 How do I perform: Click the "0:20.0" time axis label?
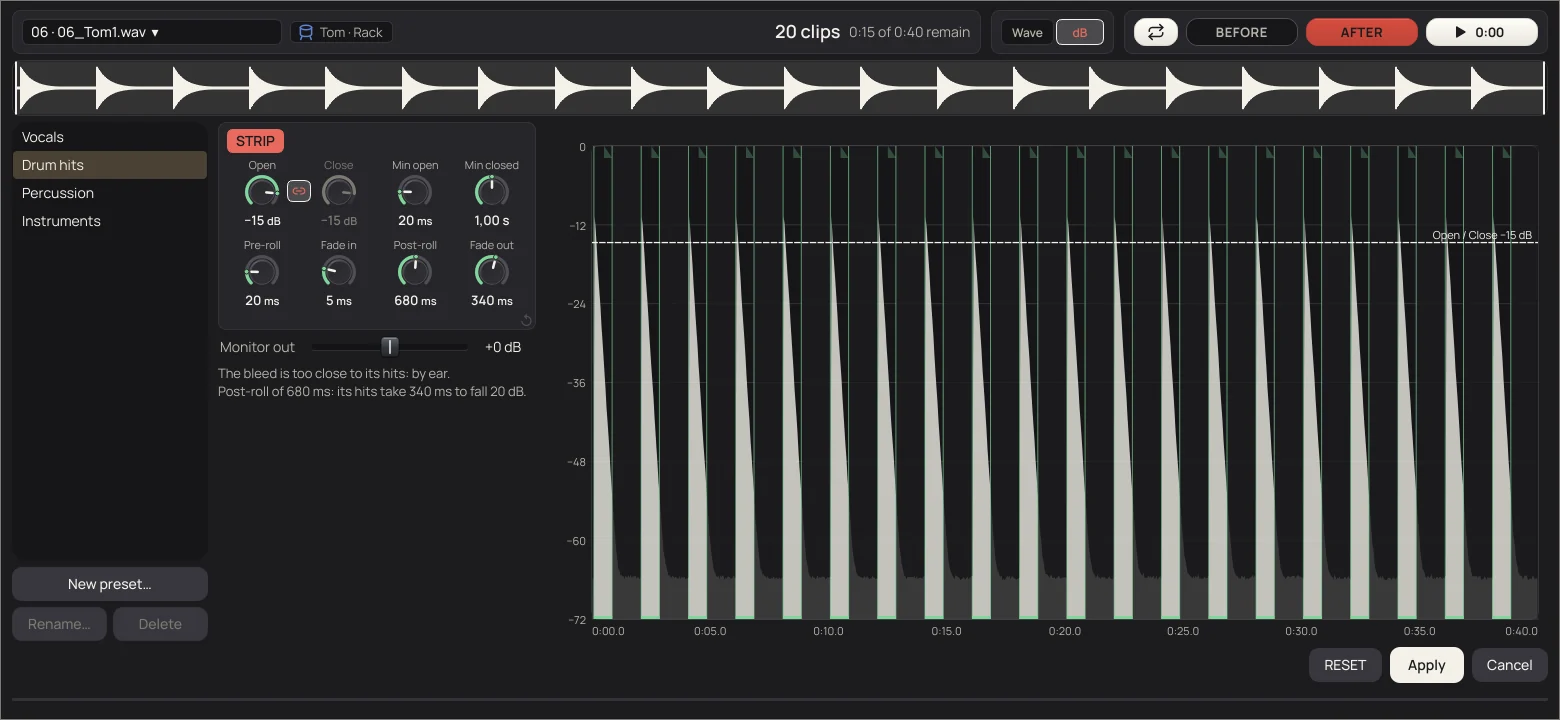point(1065,631)
